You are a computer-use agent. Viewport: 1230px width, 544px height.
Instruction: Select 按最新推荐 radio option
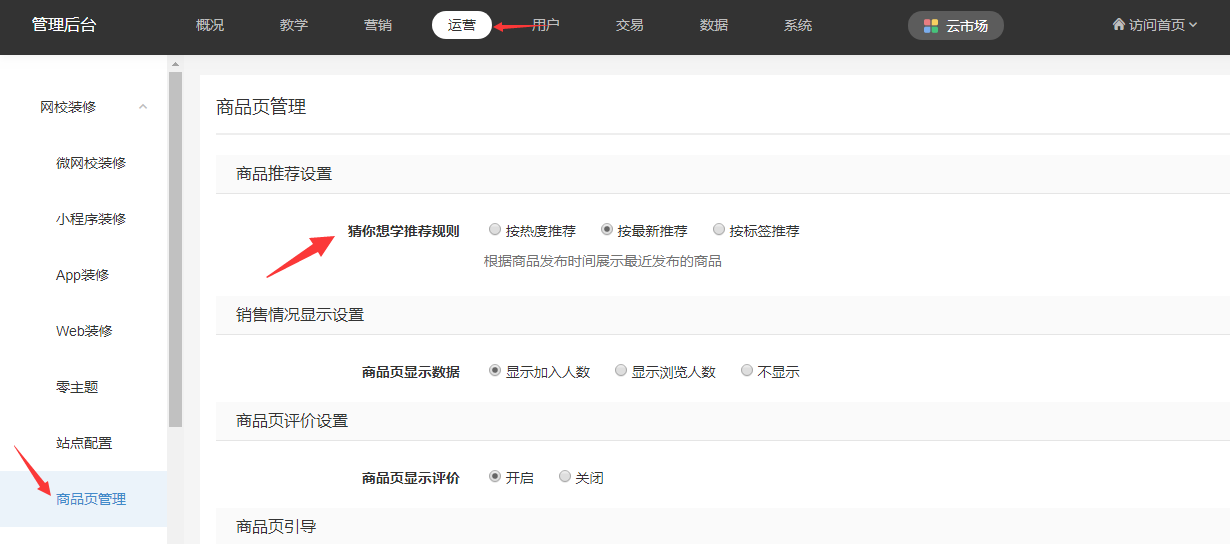(x=607, y=230)
